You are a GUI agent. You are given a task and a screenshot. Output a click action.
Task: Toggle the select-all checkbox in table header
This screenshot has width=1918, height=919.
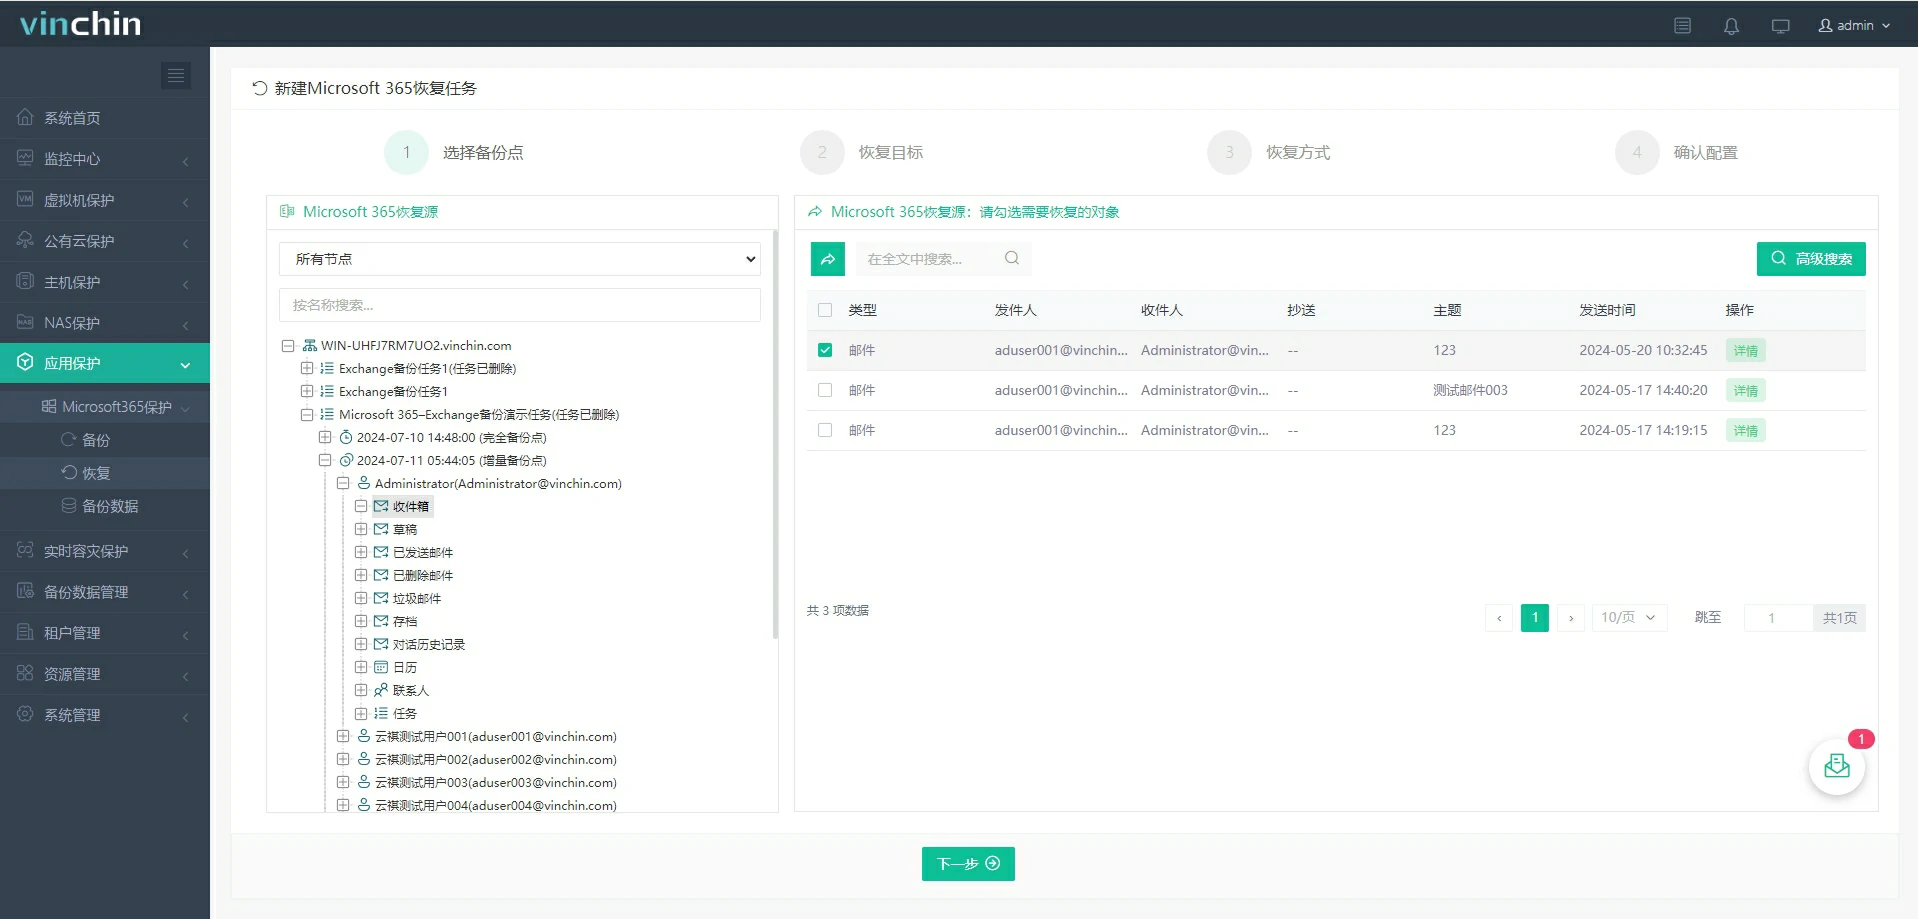(x=825, y=310)
